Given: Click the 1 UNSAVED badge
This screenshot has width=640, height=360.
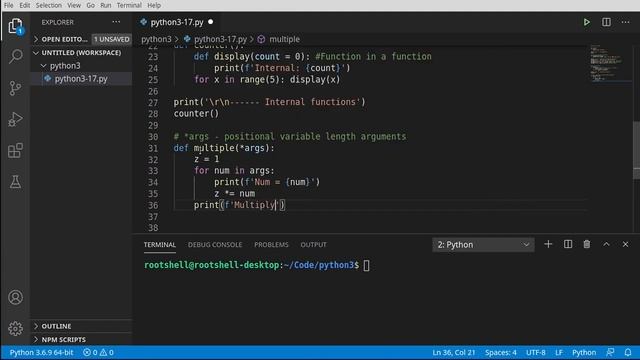Looking at the screenshot, I should click(x=111, y=39).
